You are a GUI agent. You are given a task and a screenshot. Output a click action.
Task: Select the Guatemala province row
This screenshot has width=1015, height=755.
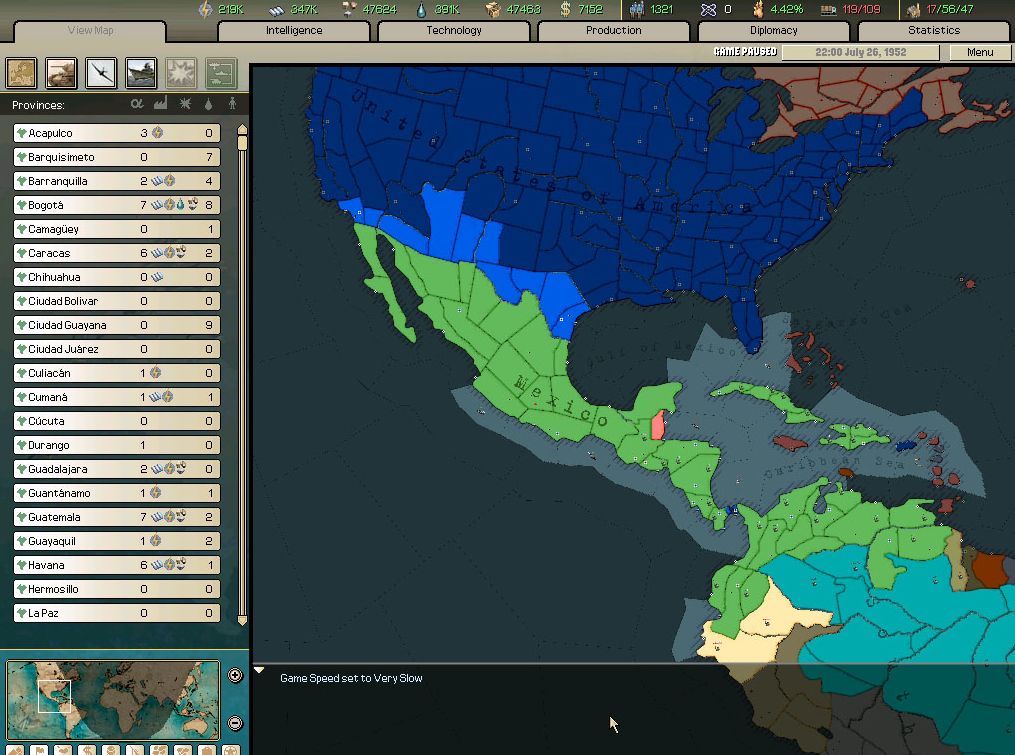coord(117,516)
